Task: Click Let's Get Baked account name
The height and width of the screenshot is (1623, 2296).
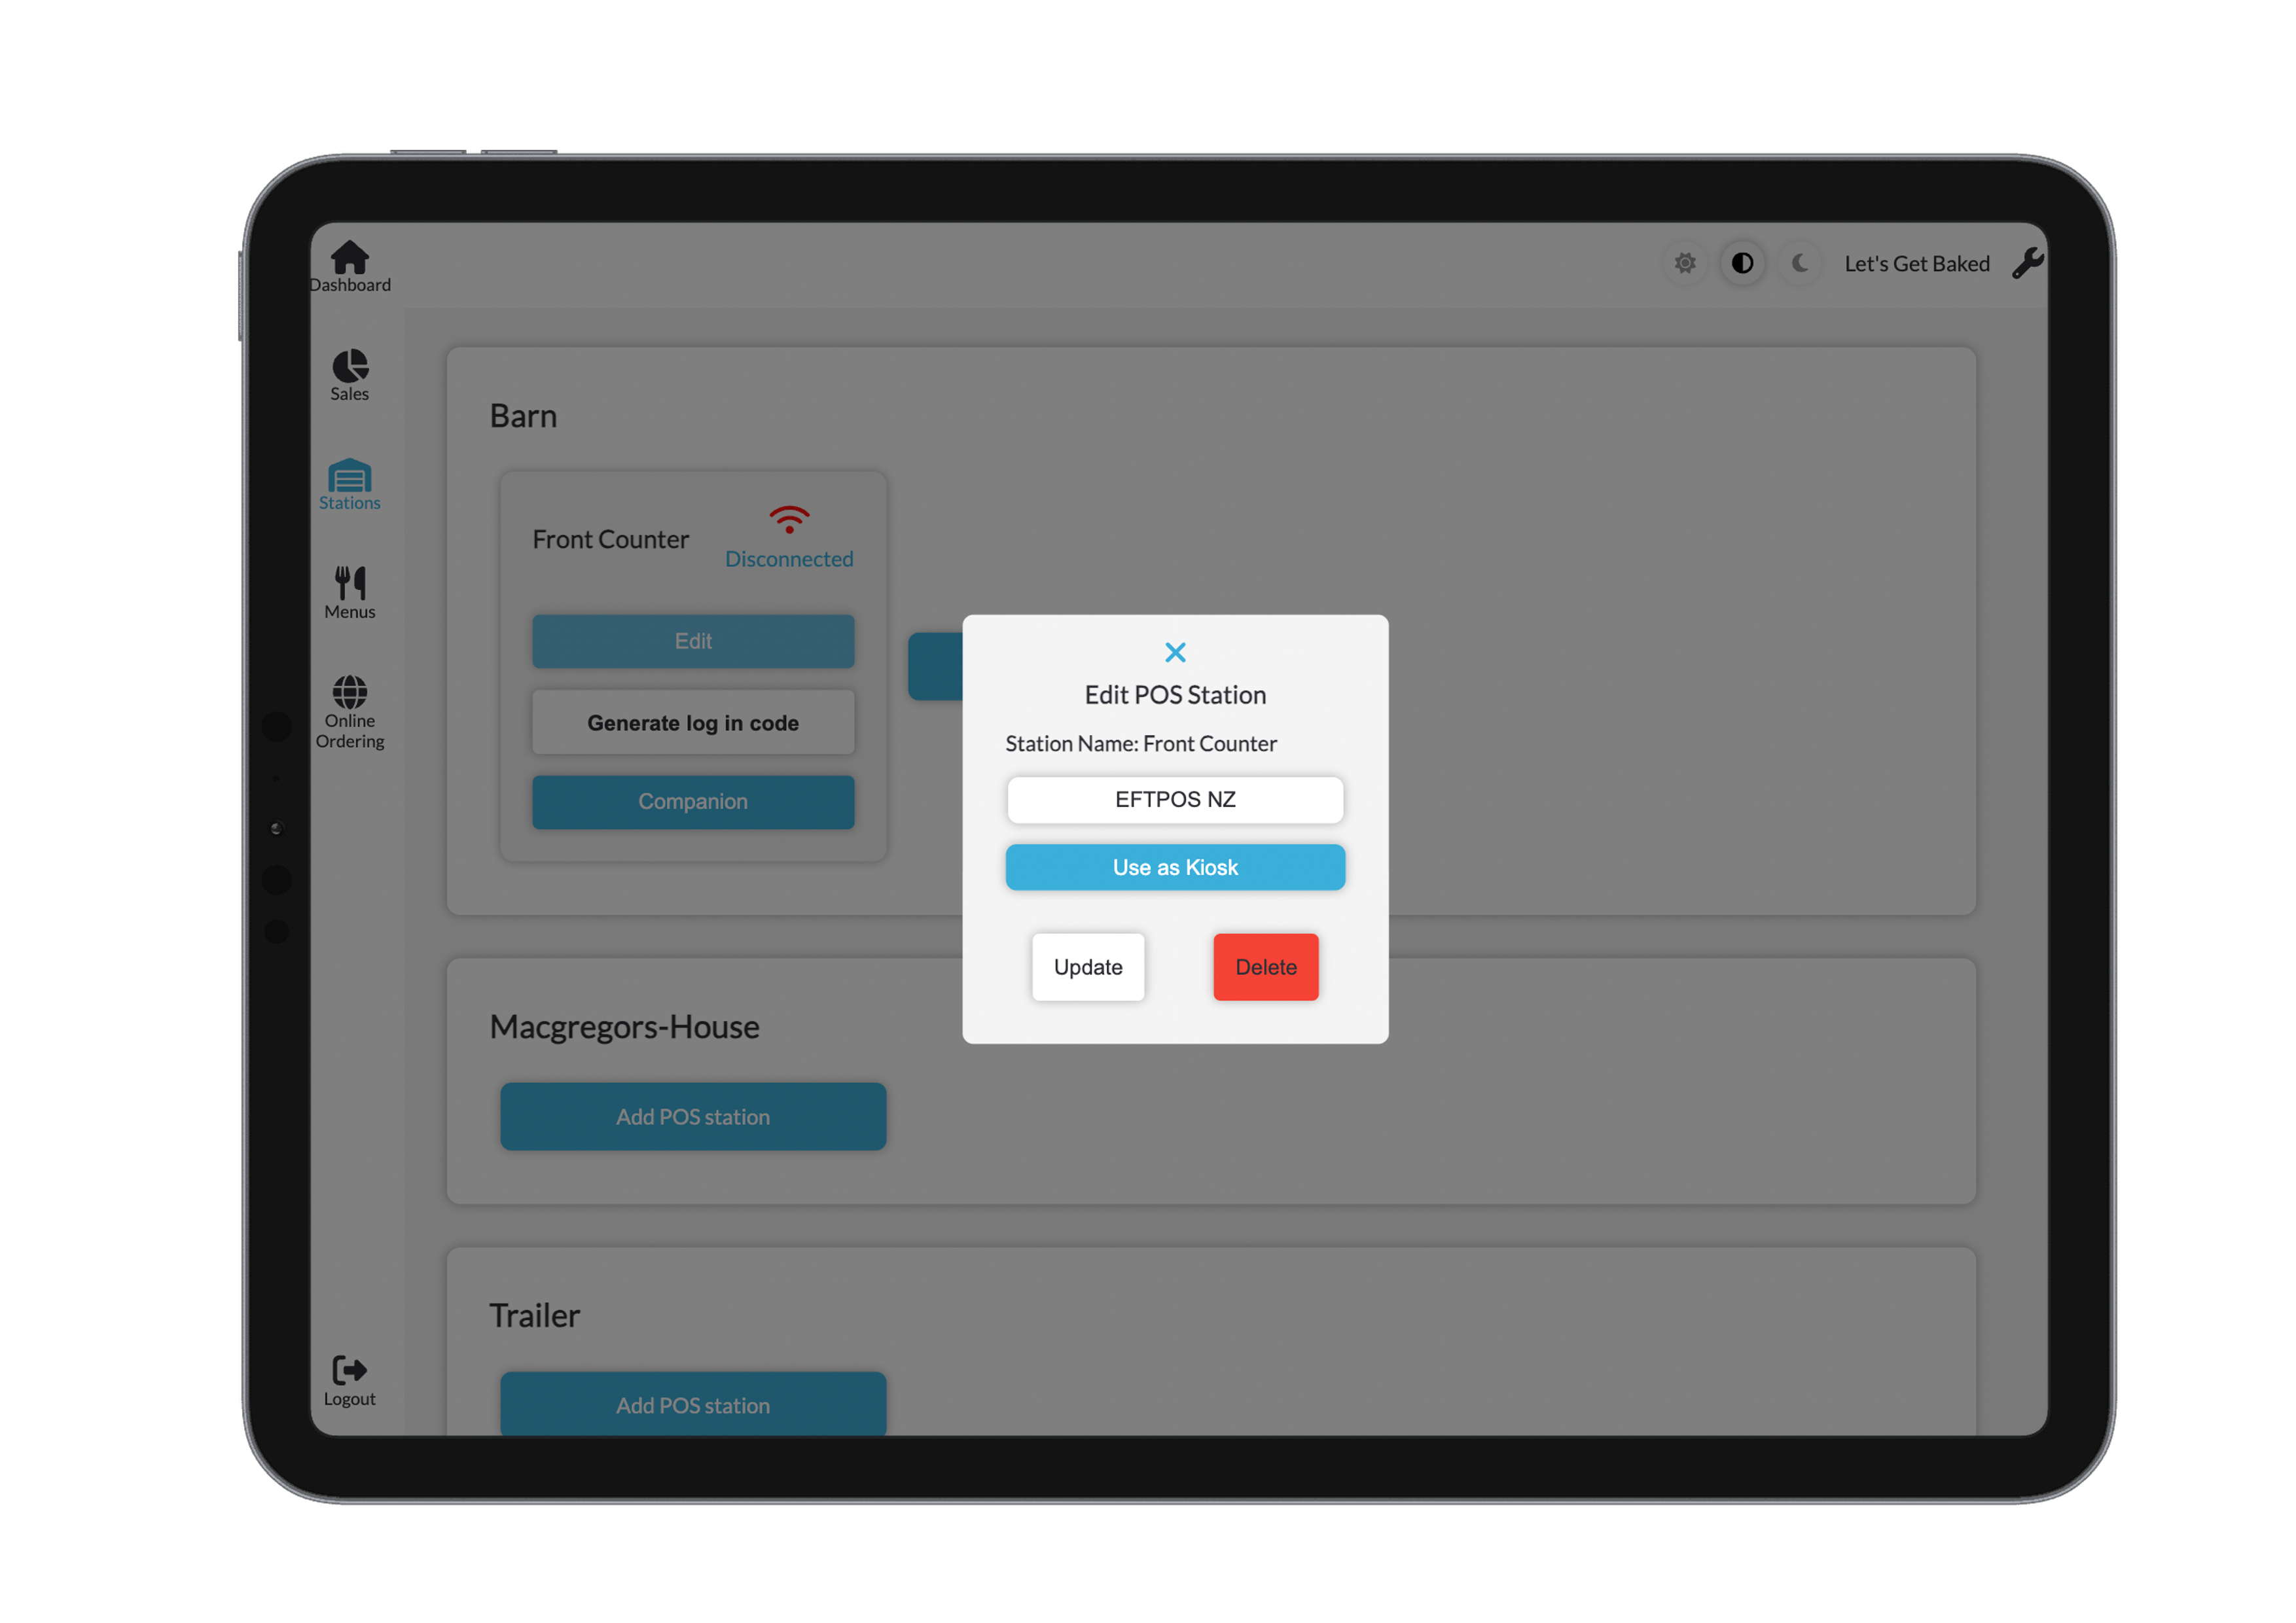Action: point(1916,264)
